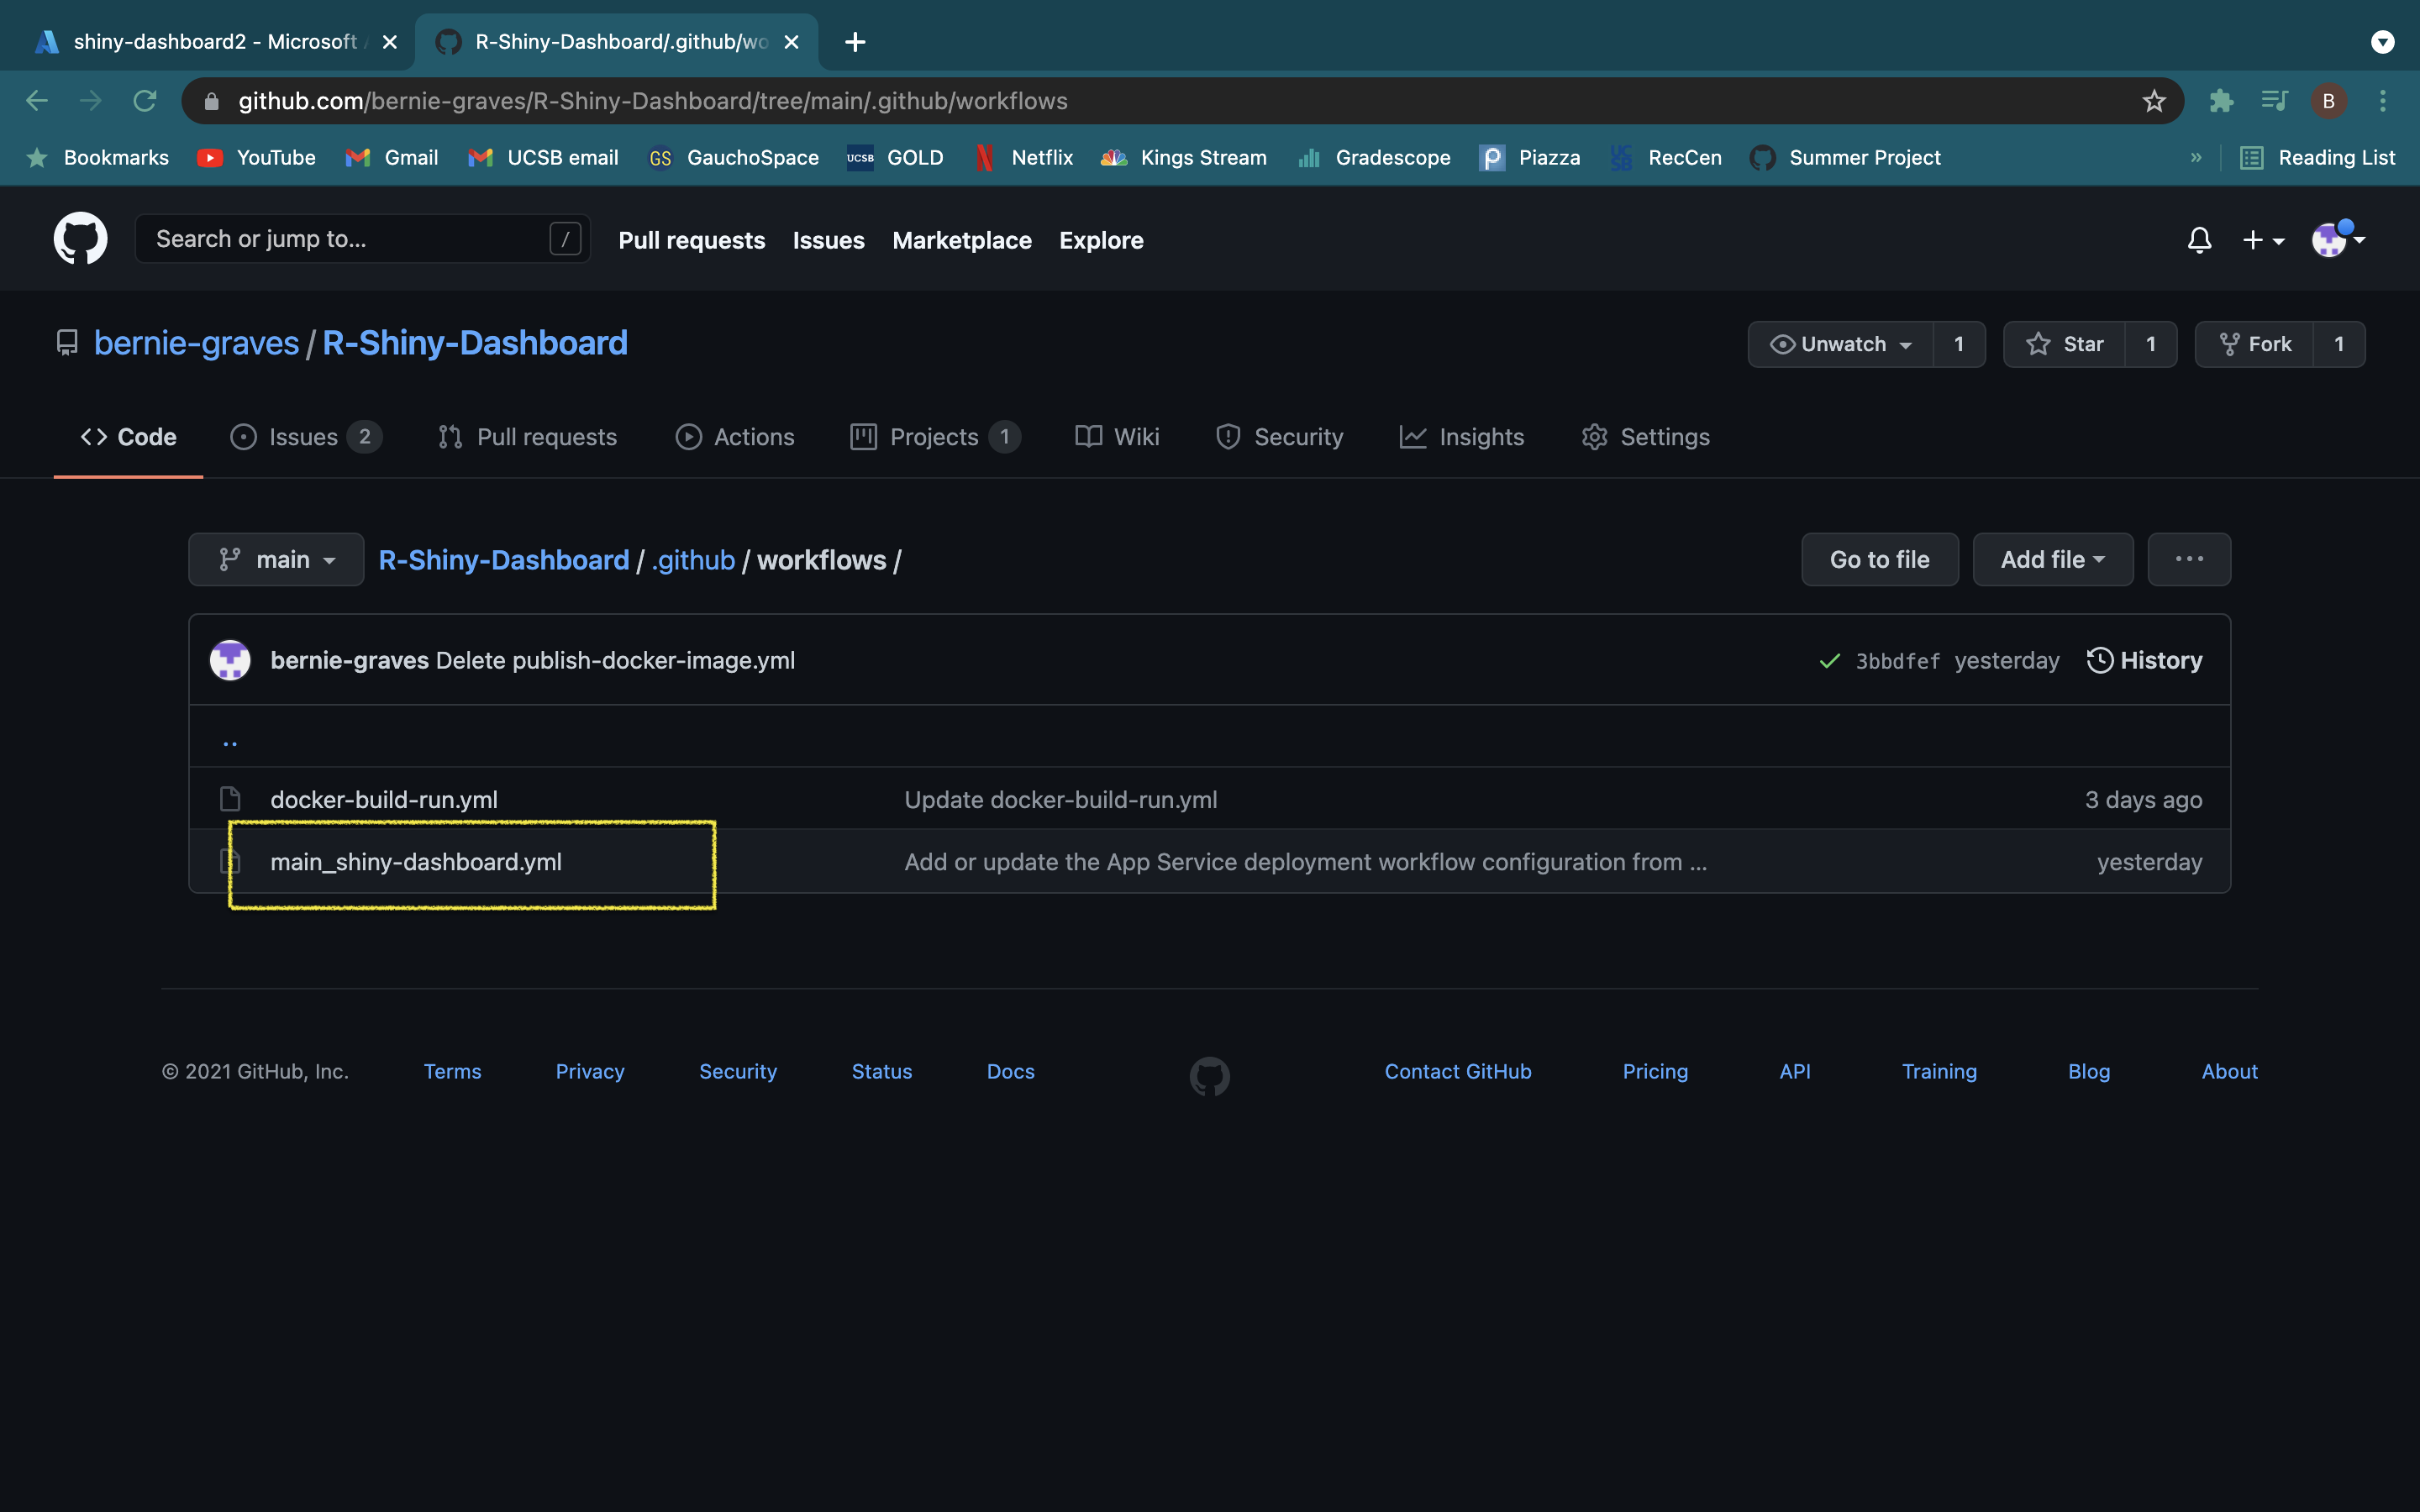Screen dimensions: 2420x1512
Task: Expand the Add file dropdown
Action: [x=2052, y=559]
